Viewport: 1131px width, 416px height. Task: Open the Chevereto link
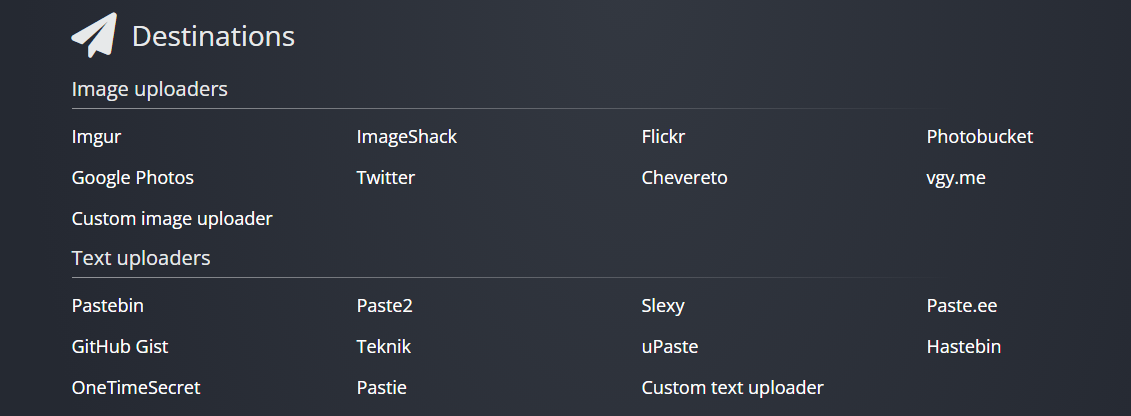pyautogui.click(x=684, y=178)
